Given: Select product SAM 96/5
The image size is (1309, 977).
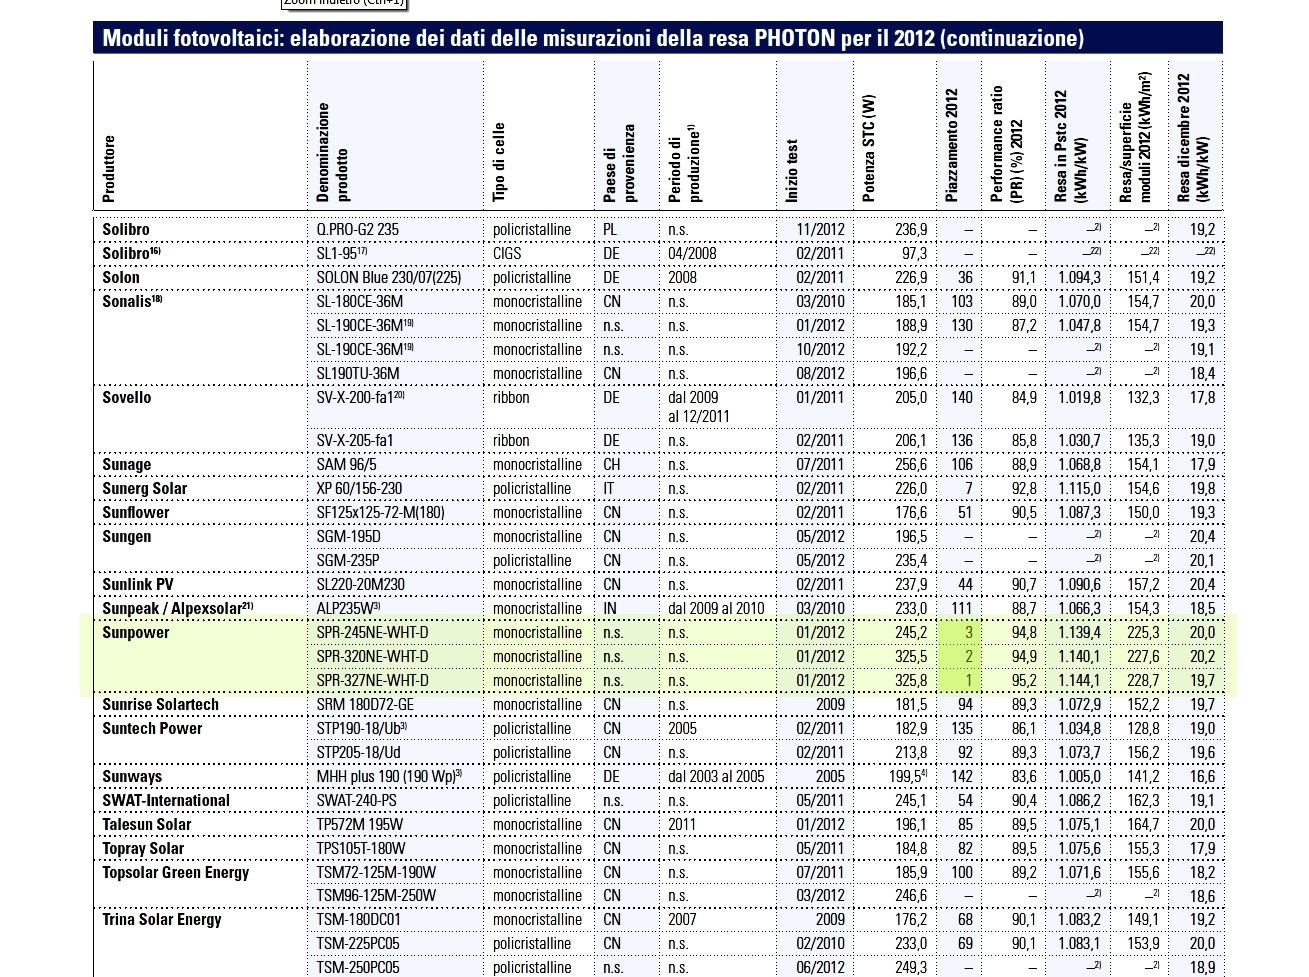Looking at the screenshot, I should click(x=346, y=465).
